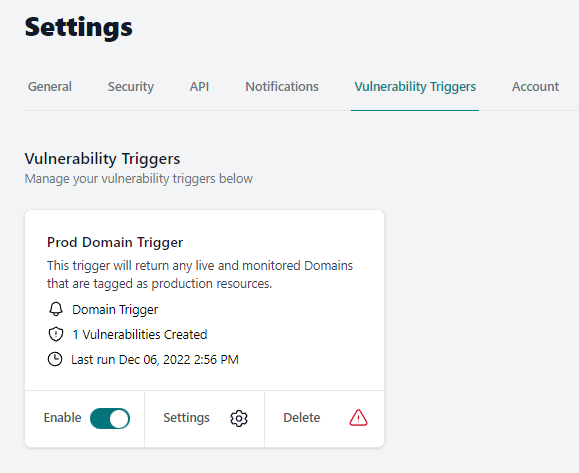The height and width of the screenshot is (473, 579).
Task: Click the Enable label on the trigger card
Action: [62, 418]
